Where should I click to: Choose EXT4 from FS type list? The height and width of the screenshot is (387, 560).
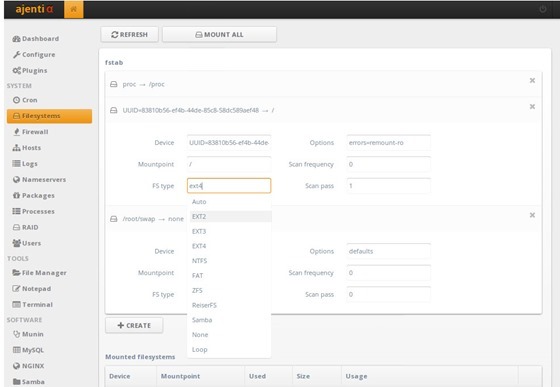(x=229, y=246)
